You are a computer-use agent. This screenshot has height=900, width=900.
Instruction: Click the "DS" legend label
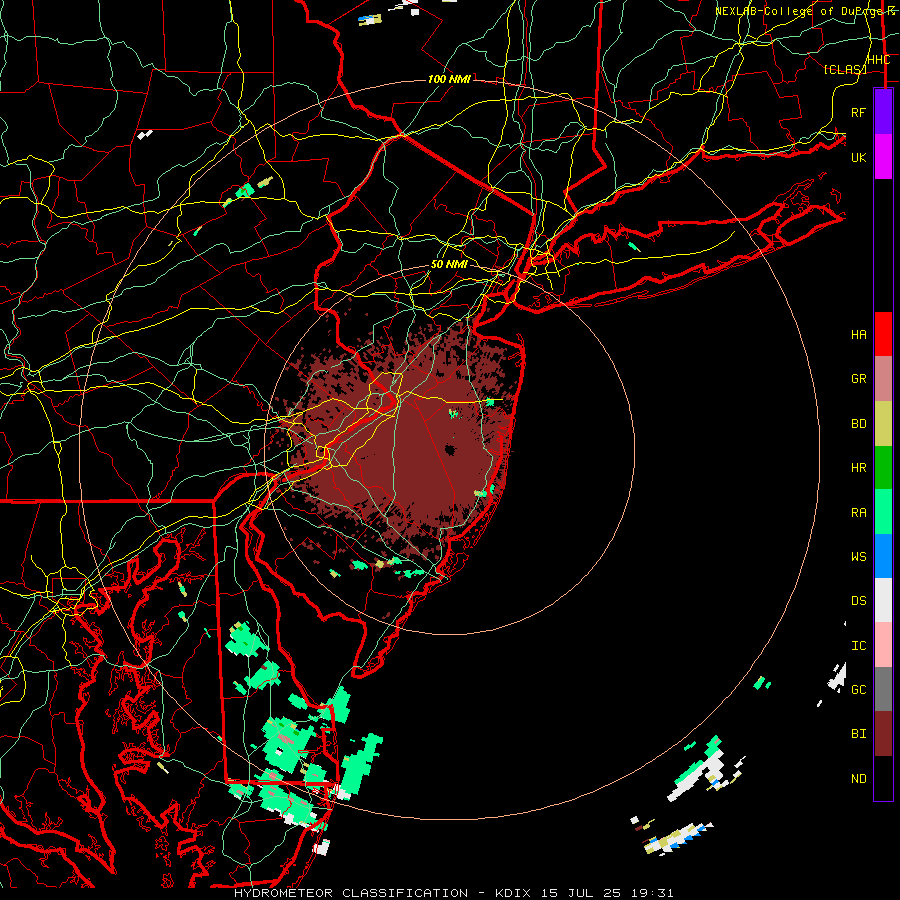[x=858, y=601]
